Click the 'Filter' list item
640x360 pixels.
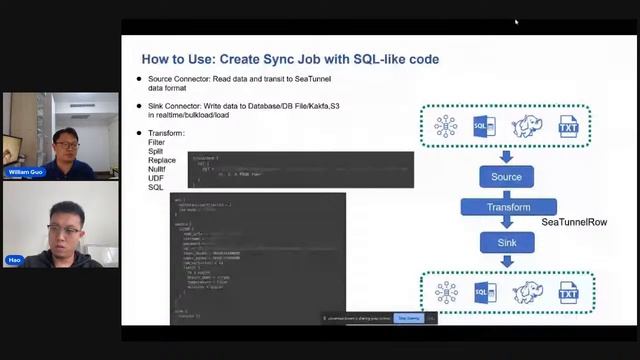click(x=157, y=142)
